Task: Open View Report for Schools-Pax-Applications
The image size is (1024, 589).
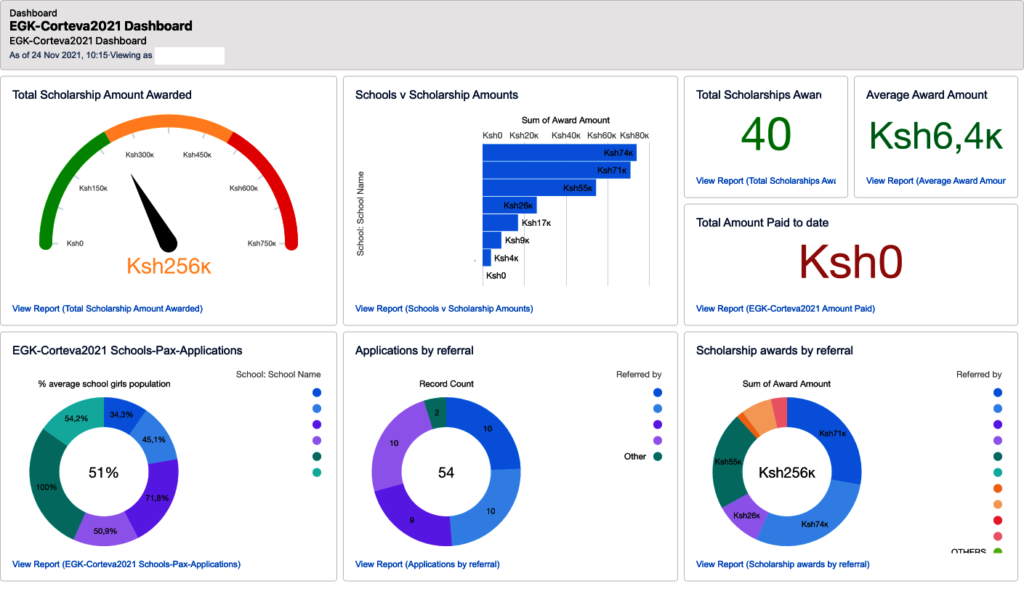Action: click(x=126, y=564)
